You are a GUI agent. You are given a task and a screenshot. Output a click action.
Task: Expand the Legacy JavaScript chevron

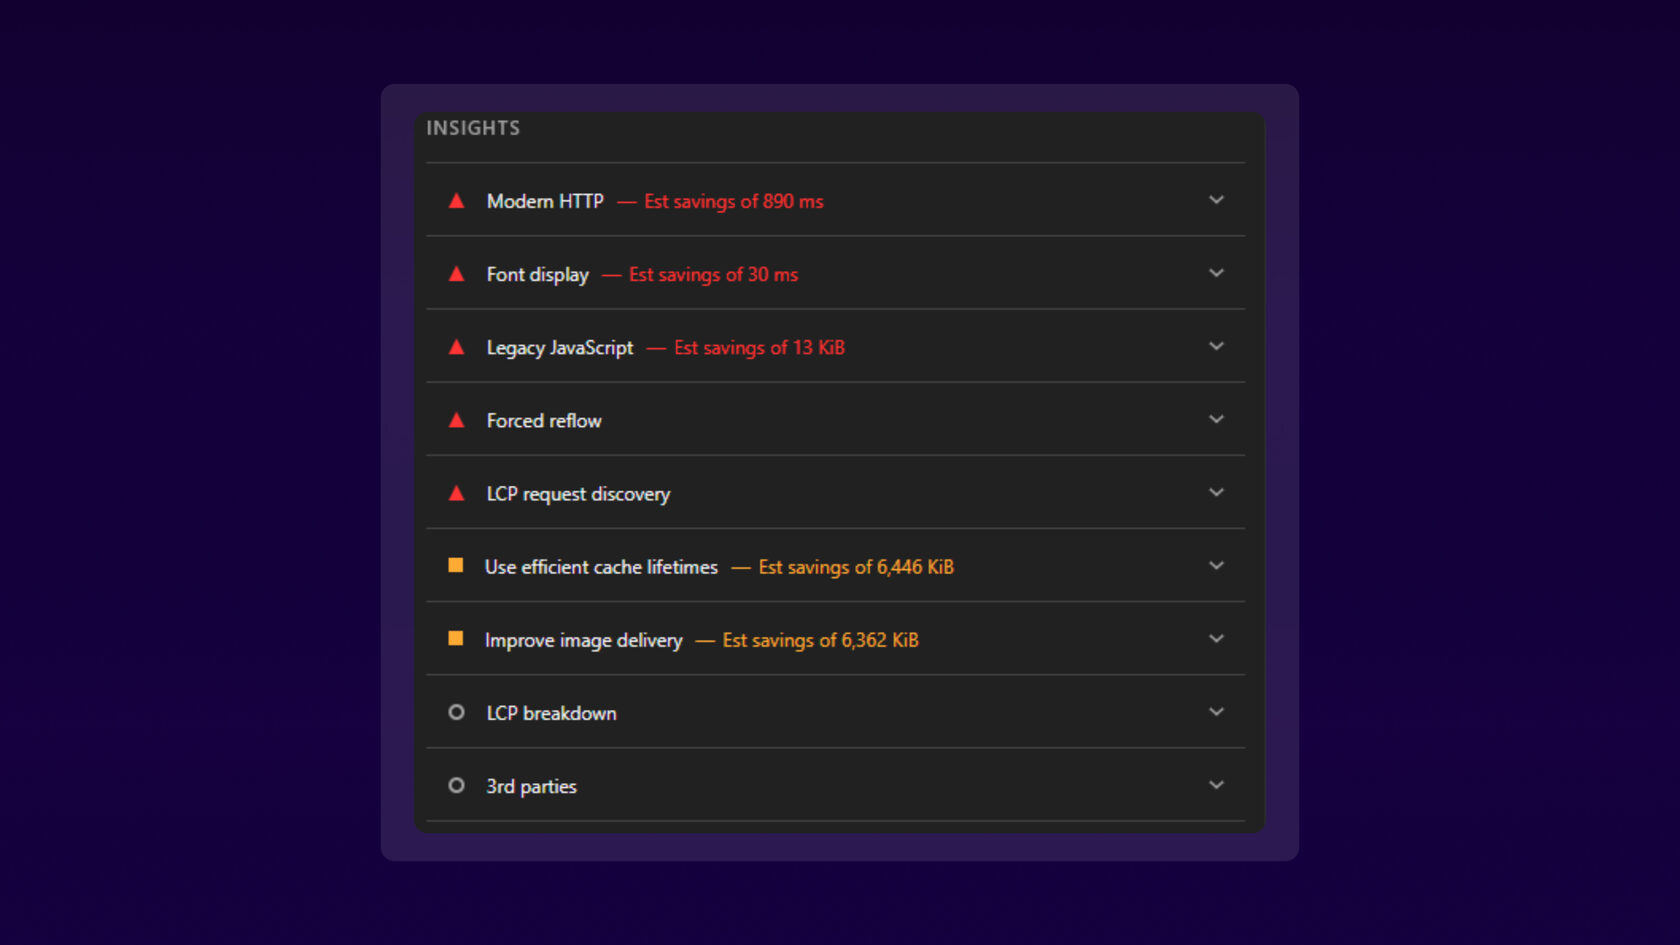pos(1216,346)
